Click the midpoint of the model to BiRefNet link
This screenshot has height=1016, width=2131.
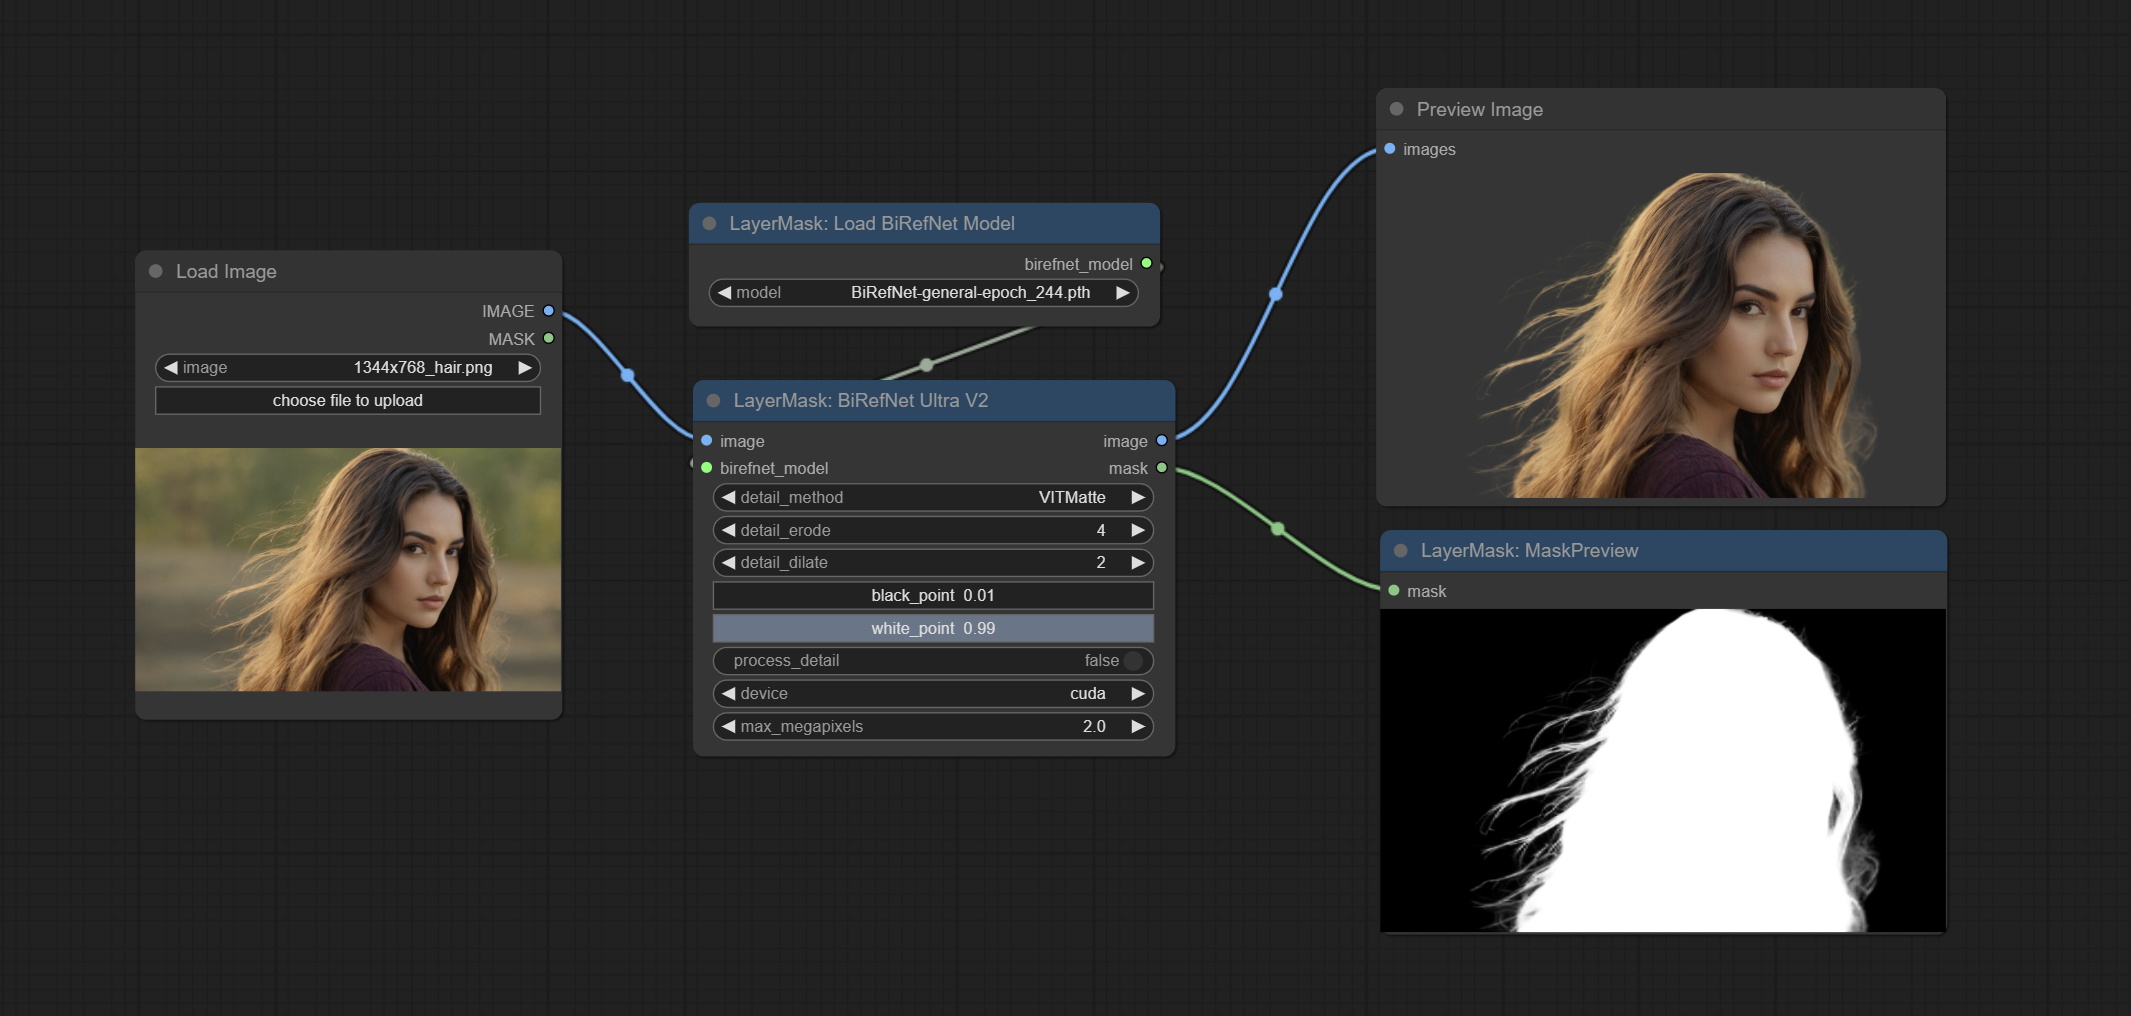coord(926,365)
